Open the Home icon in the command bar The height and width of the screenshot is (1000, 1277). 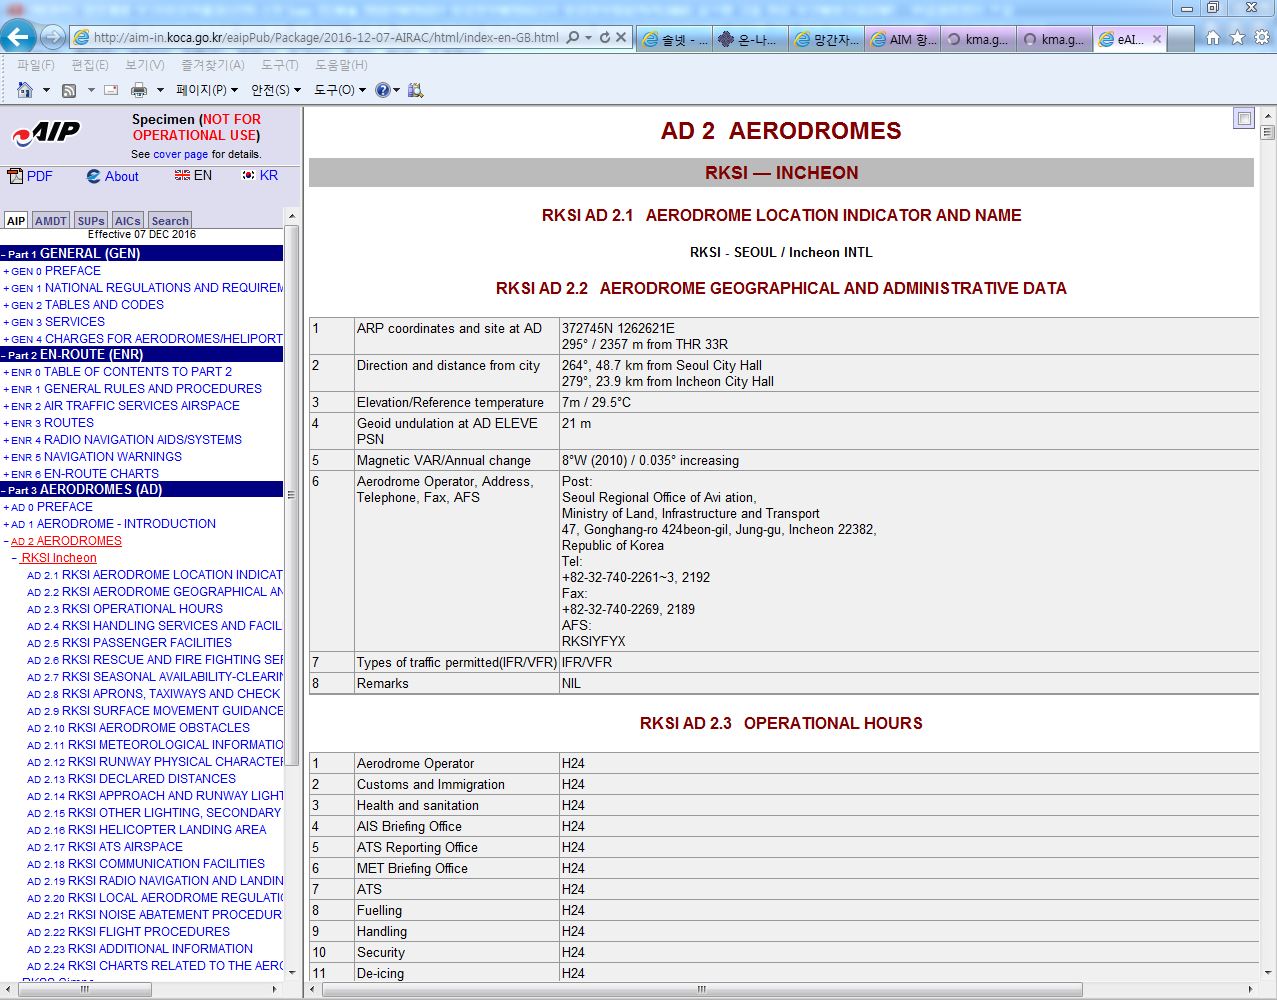[25, 90]
